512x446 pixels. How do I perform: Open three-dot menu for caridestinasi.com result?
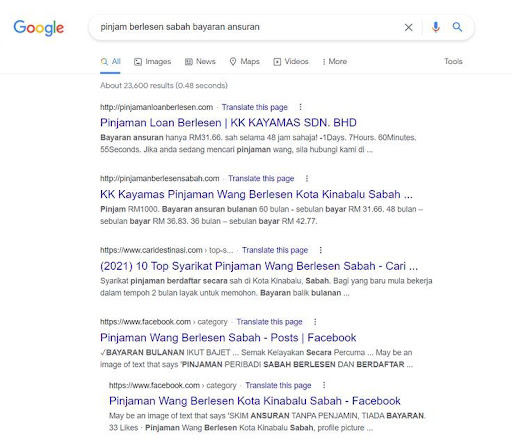[x=321, y=250]
